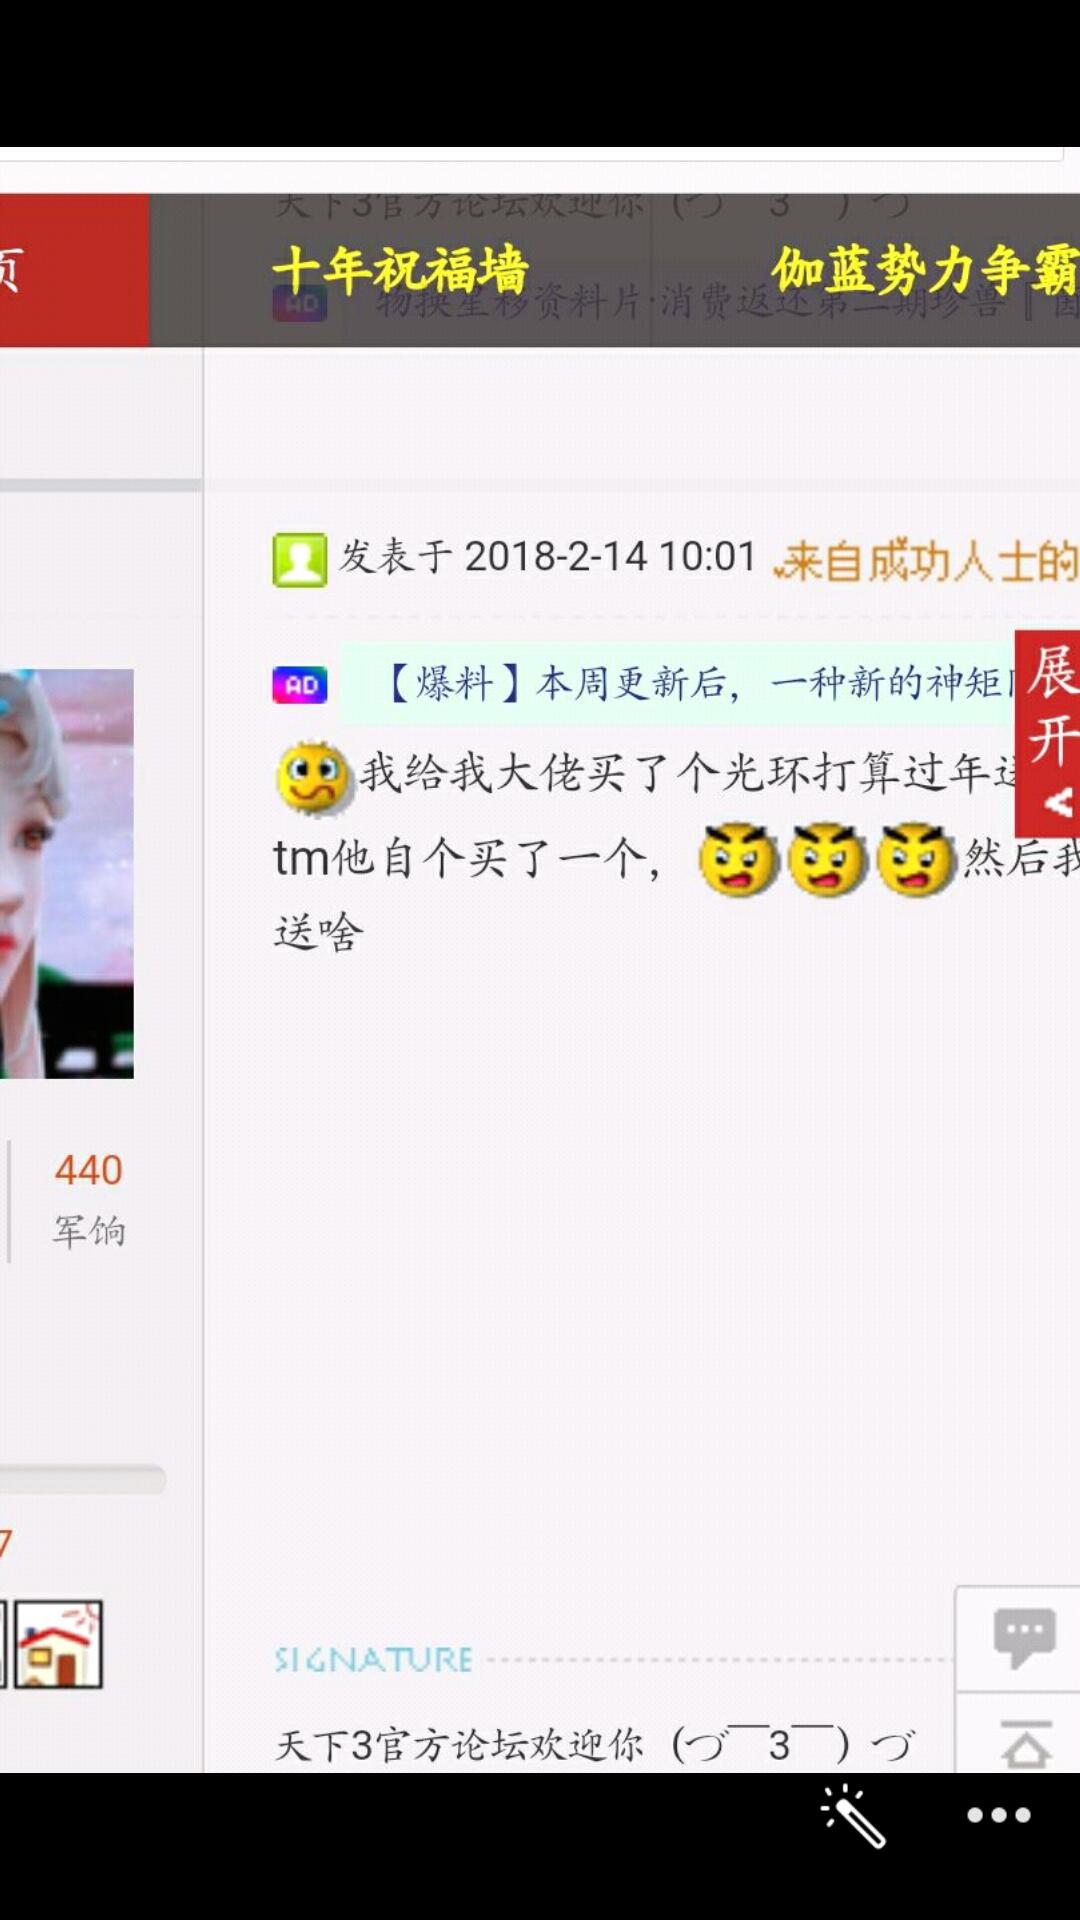Click the green user avatar icon
This screenshot has height=1920, width=1080.
[x=299, y=559]
